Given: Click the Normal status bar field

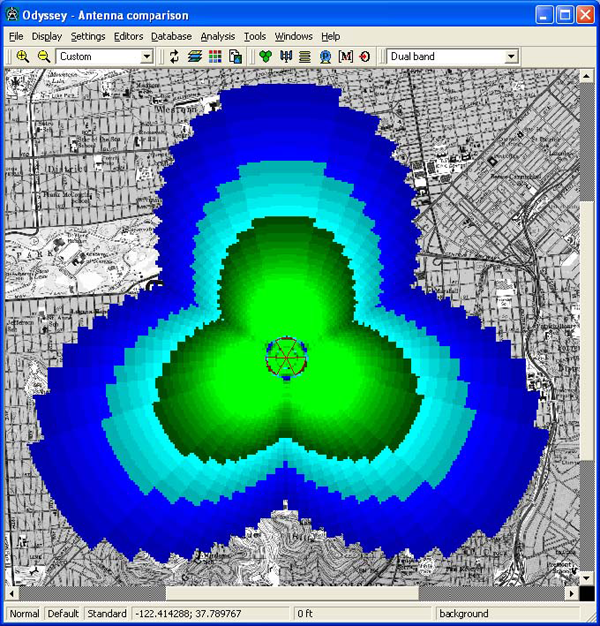Looking at the screenshot, I should (x=24, y=613).
